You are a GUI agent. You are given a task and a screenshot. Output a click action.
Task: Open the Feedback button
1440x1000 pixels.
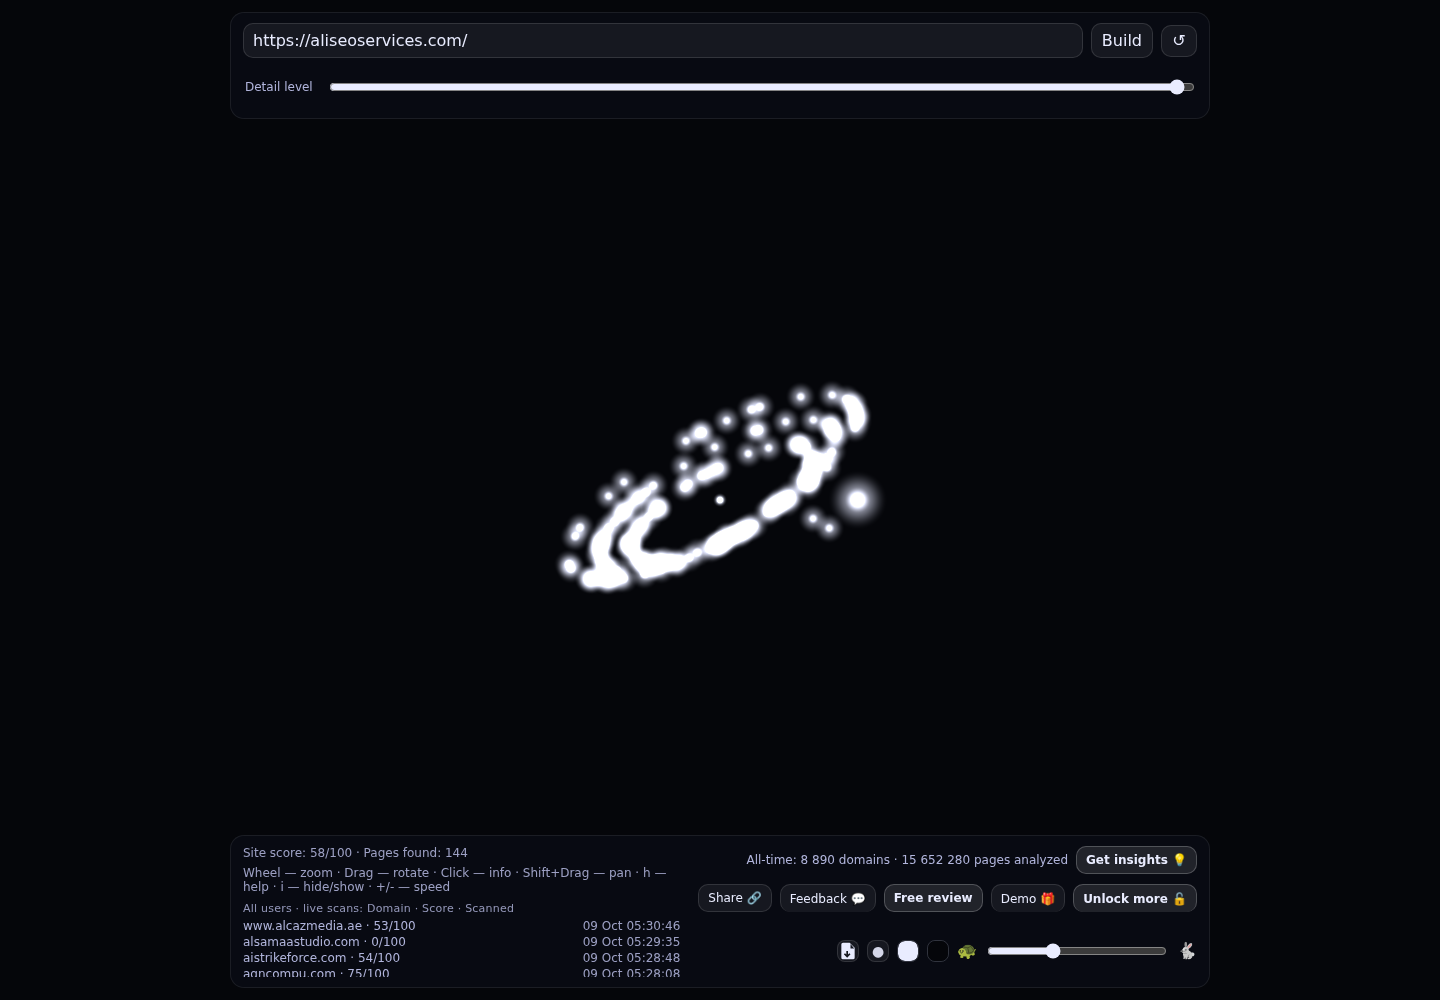pyautogui.click(x=828, y=898)
